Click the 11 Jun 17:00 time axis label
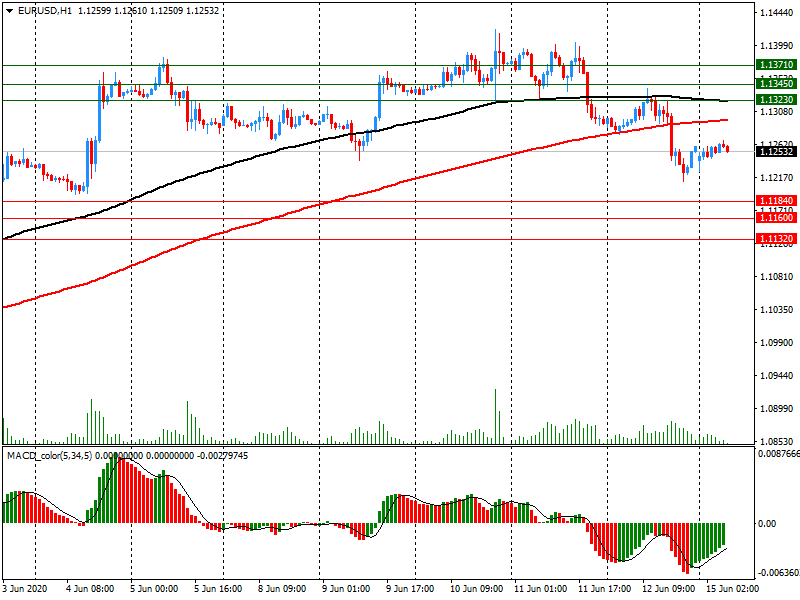Image resolution: width=800 pixels, height=600 pixels. pos(605,589)
